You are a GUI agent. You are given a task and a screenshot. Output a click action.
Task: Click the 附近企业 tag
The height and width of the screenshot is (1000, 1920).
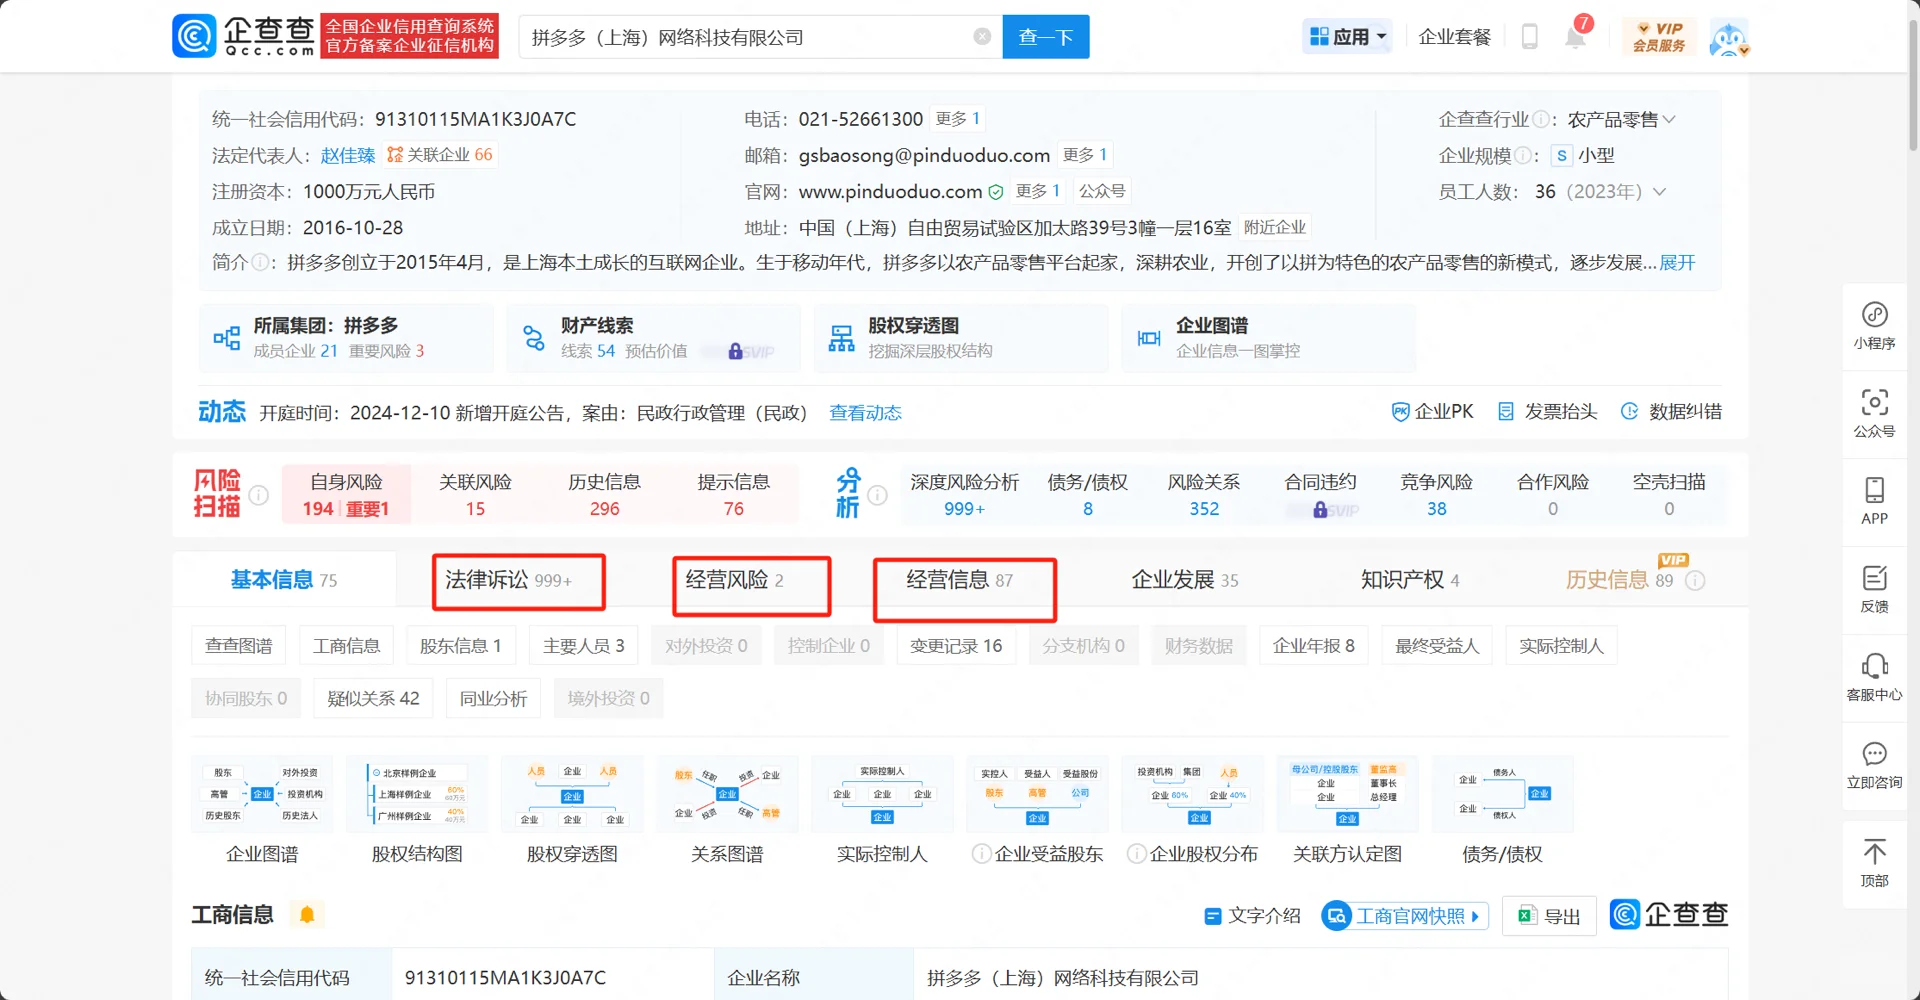pyautogui.click(x=1275, y=227)
